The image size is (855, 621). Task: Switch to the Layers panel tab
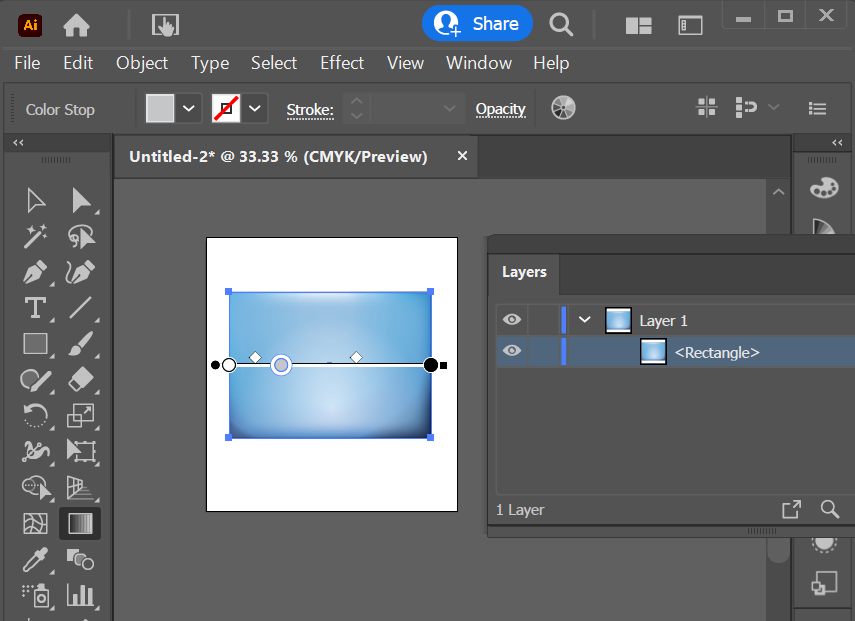click(524, 271)
